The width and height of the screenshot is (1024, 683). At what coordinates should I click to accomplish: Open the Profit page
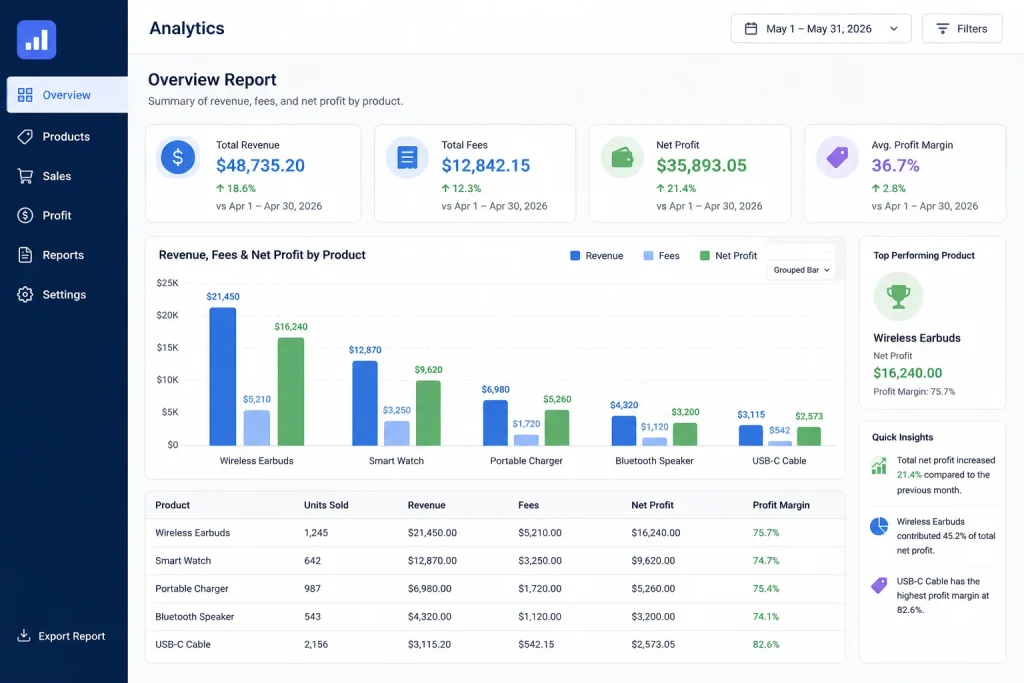(x=57, y=215)
